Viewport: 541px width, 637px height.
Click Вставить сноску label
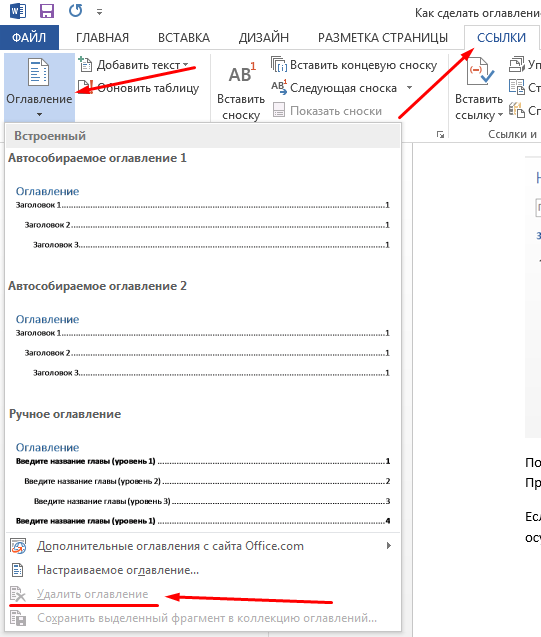(241, 107)
